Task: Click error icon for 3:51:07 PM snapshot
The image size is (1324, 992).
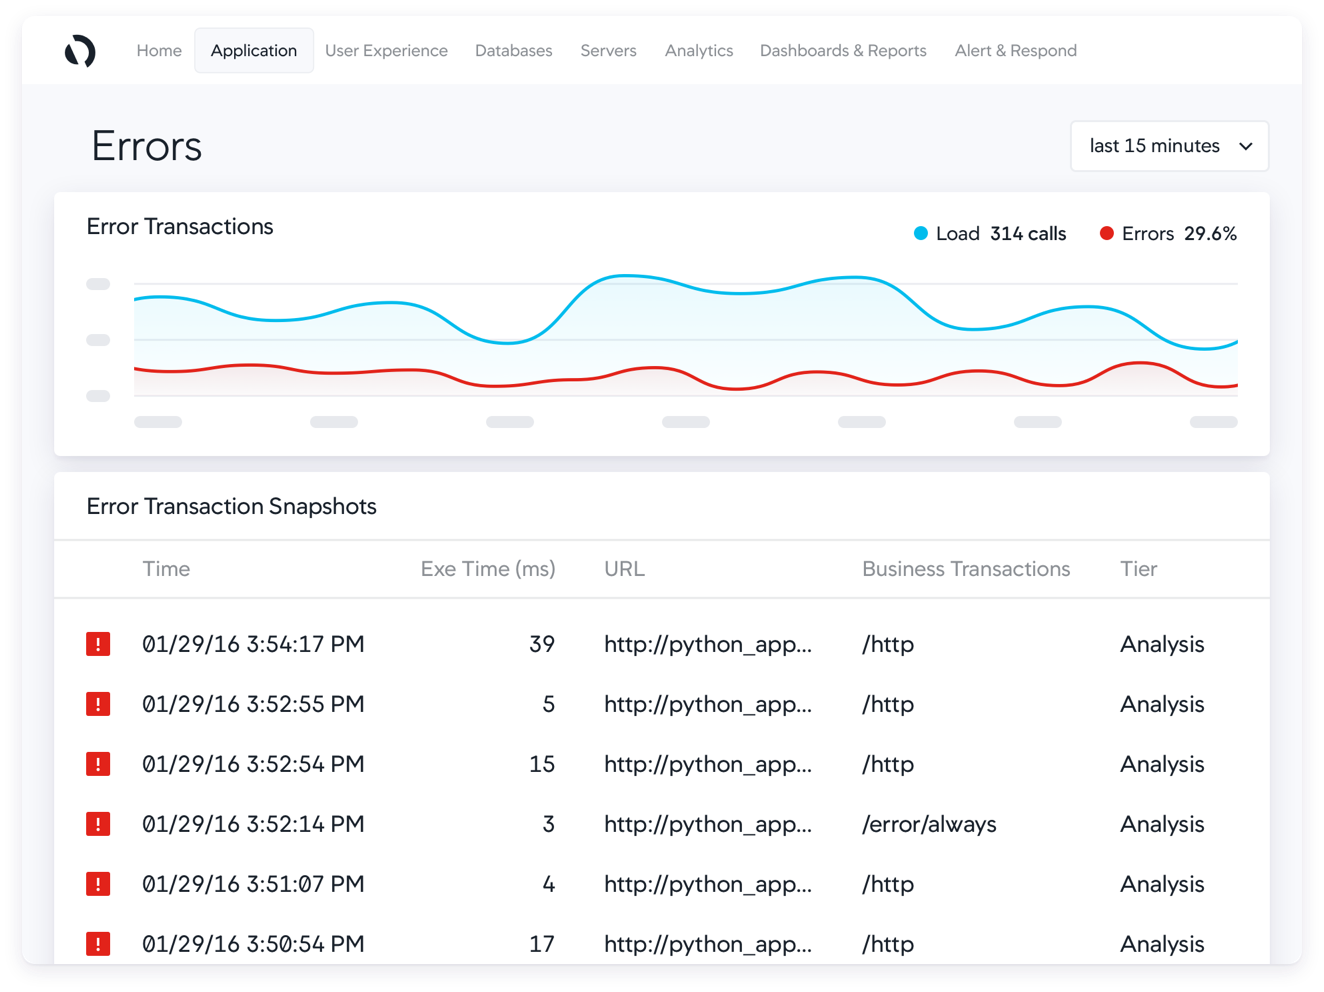Action: coord(98,884)
